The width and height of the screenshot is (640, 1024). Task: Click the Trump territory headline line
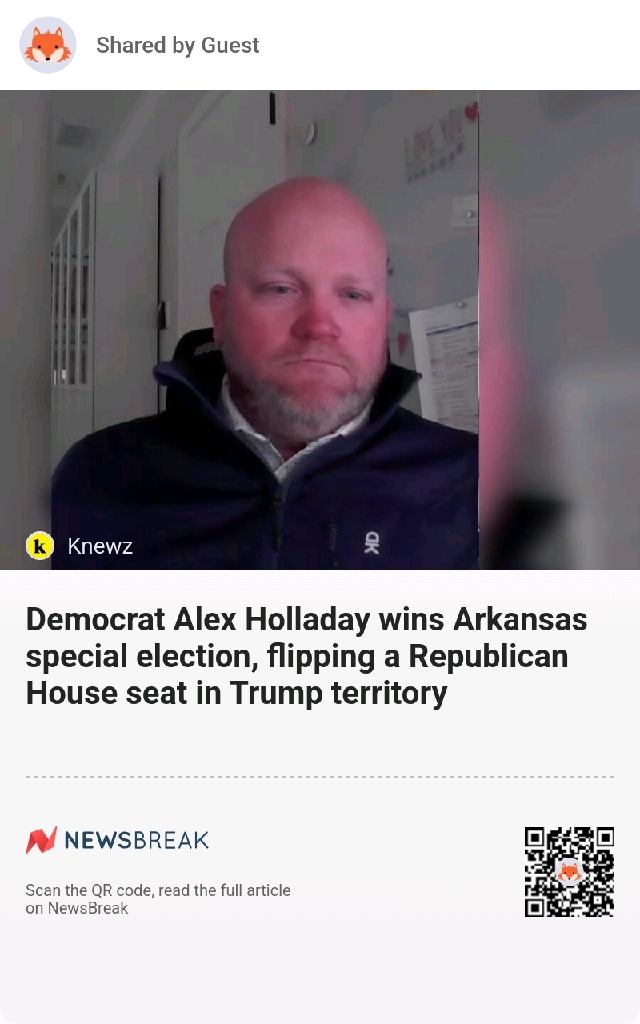pyautogui.click(x=236, y=693)
